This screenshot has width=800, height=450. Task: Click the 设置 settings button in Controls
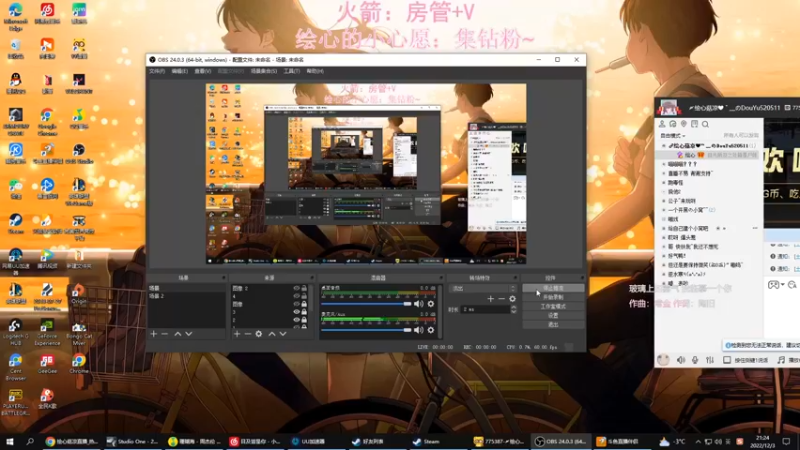tap(553, 315)
